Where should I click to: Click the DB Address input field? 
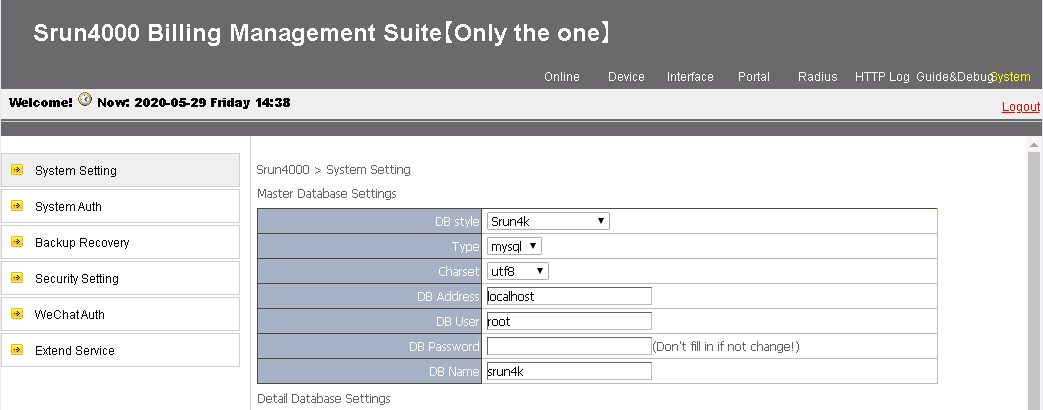coord(569,296)
